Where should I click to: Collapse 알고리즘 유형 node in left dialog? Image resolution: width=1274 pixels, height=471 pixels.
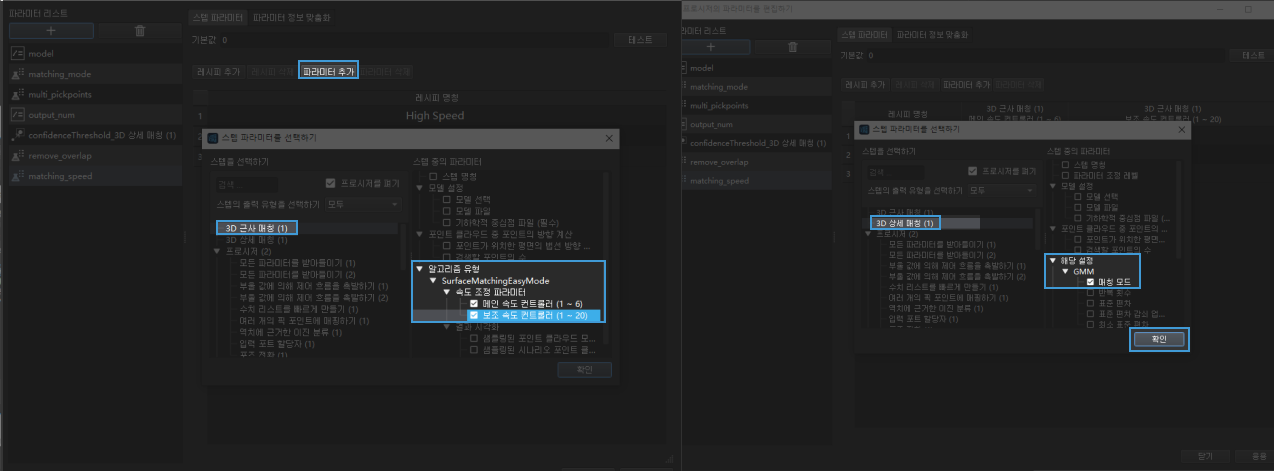(x=420, y=269)
